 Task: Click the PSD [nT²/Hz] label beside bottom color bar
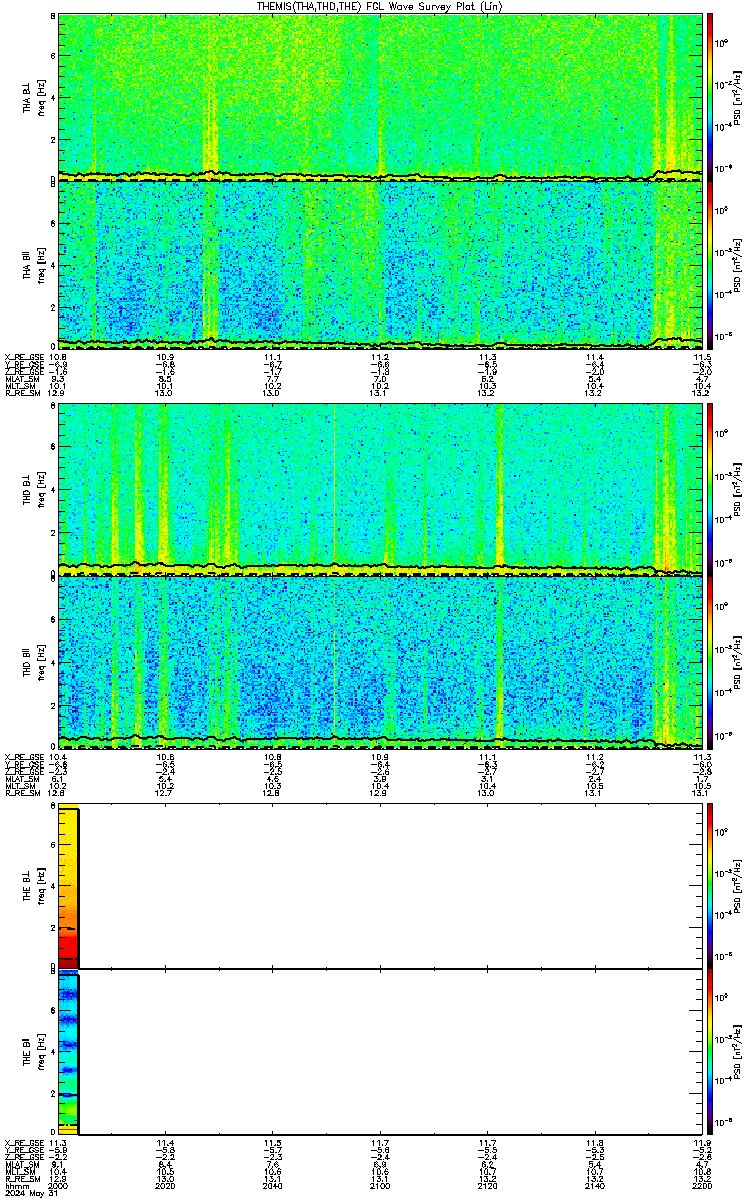coord(739,1052)
